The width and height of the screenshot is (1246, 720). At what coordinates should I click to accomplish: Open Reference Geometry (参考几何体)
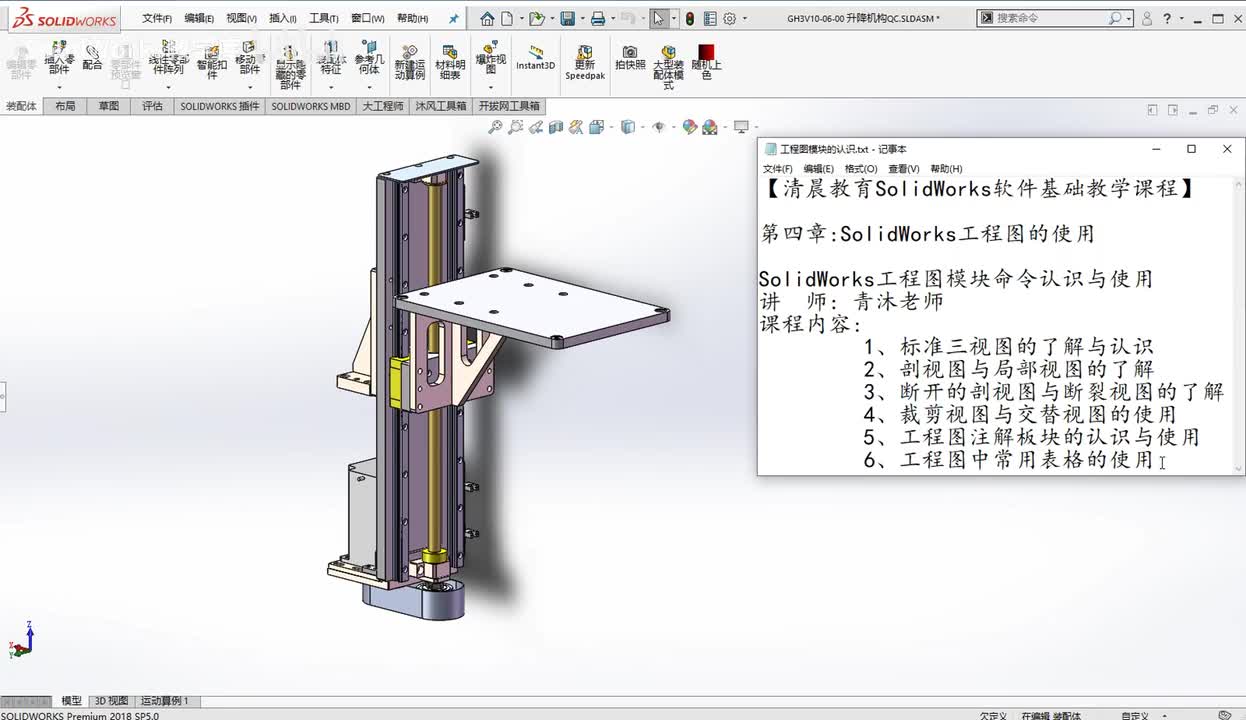(x=369, y=57)
